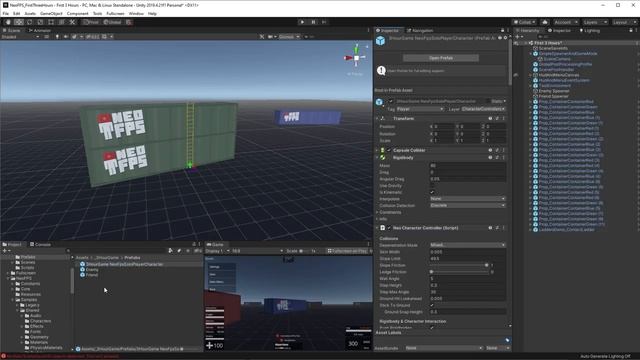The width and height of the screenshot is (640, 360).
Task: Click the Play button
Action: (302, 22)
